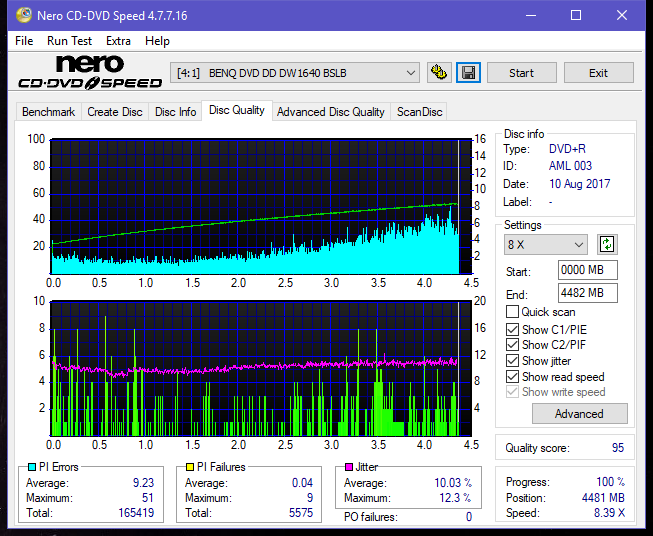
Task: Click the Nero CD-DVD Speed logo
Action: (90, 72)
